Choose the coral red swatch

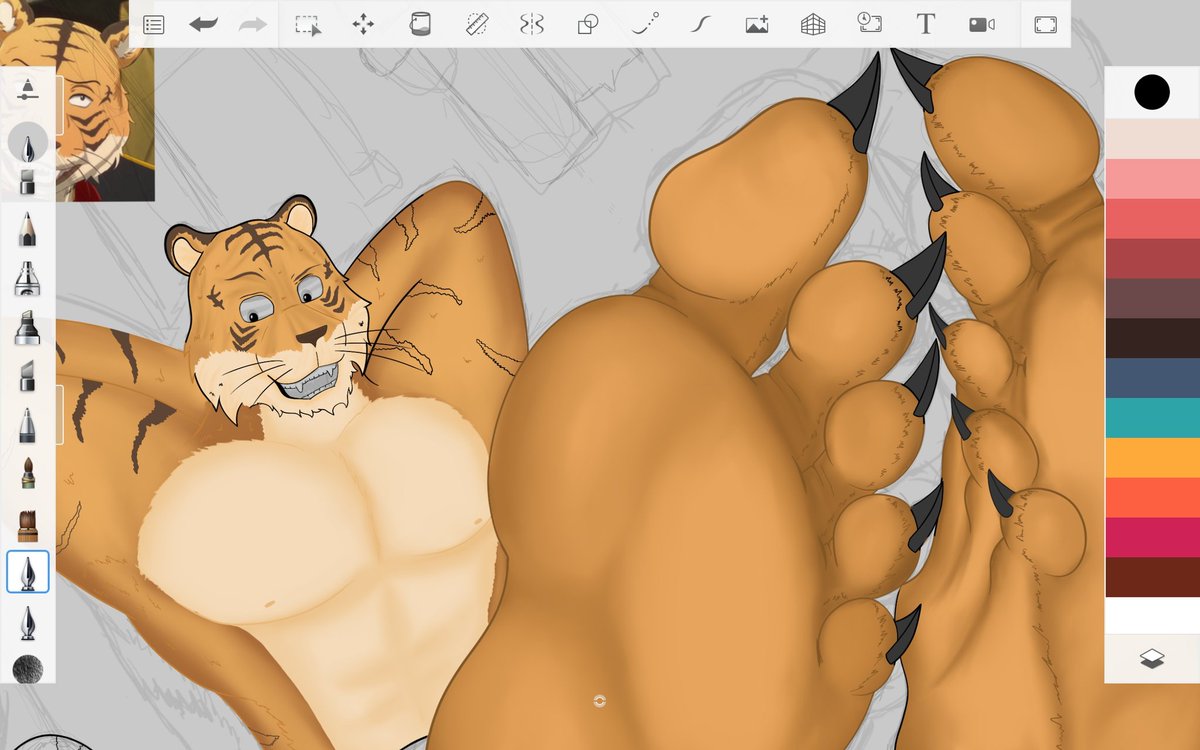pos(1152,218)
